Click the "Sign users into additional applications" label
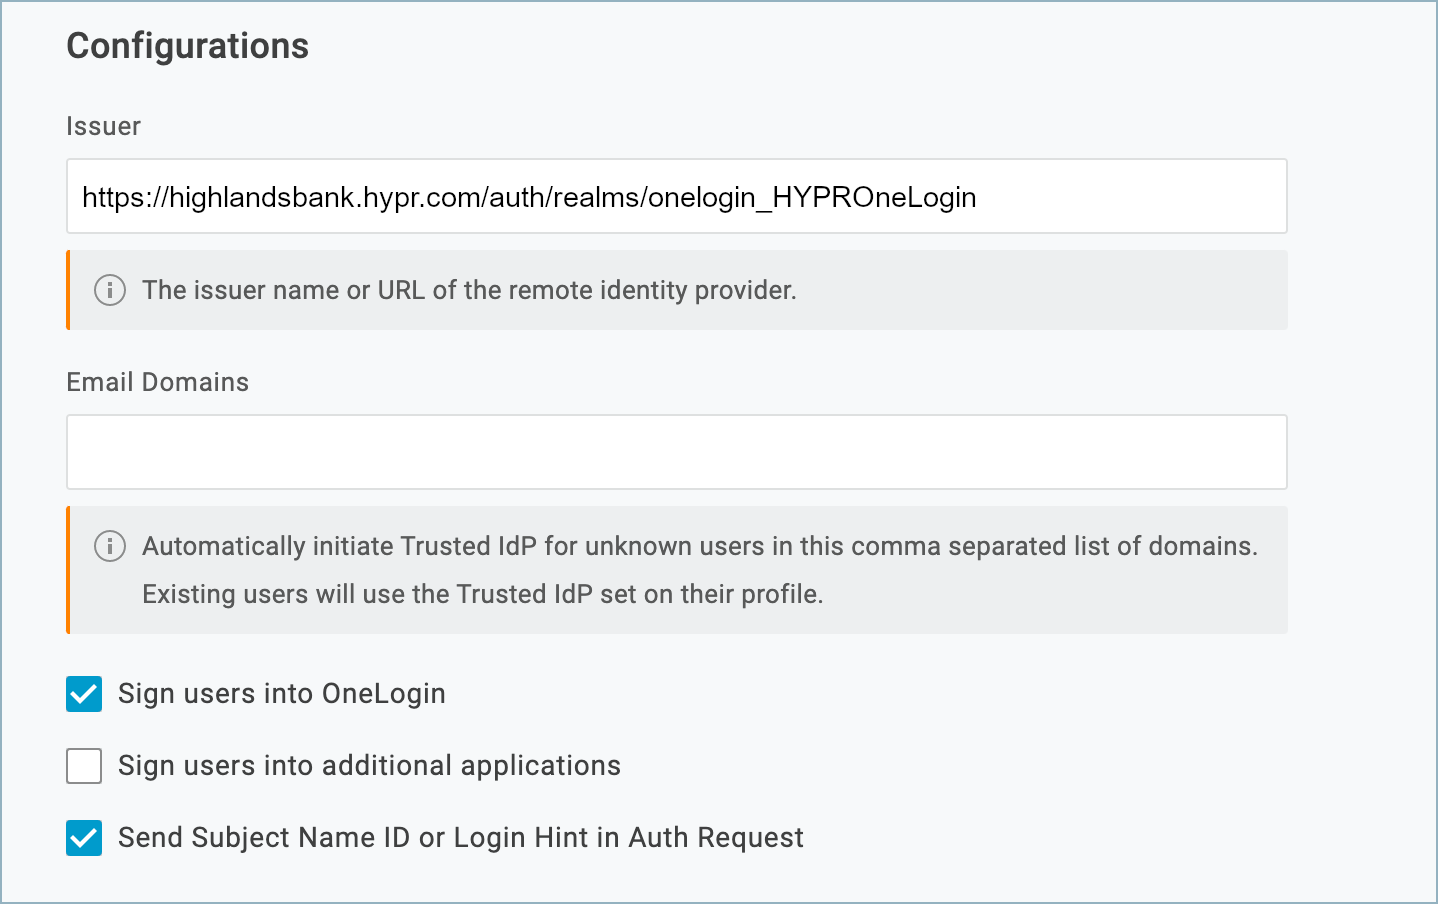Screen dimensions: 1438x904 (369, 766)
